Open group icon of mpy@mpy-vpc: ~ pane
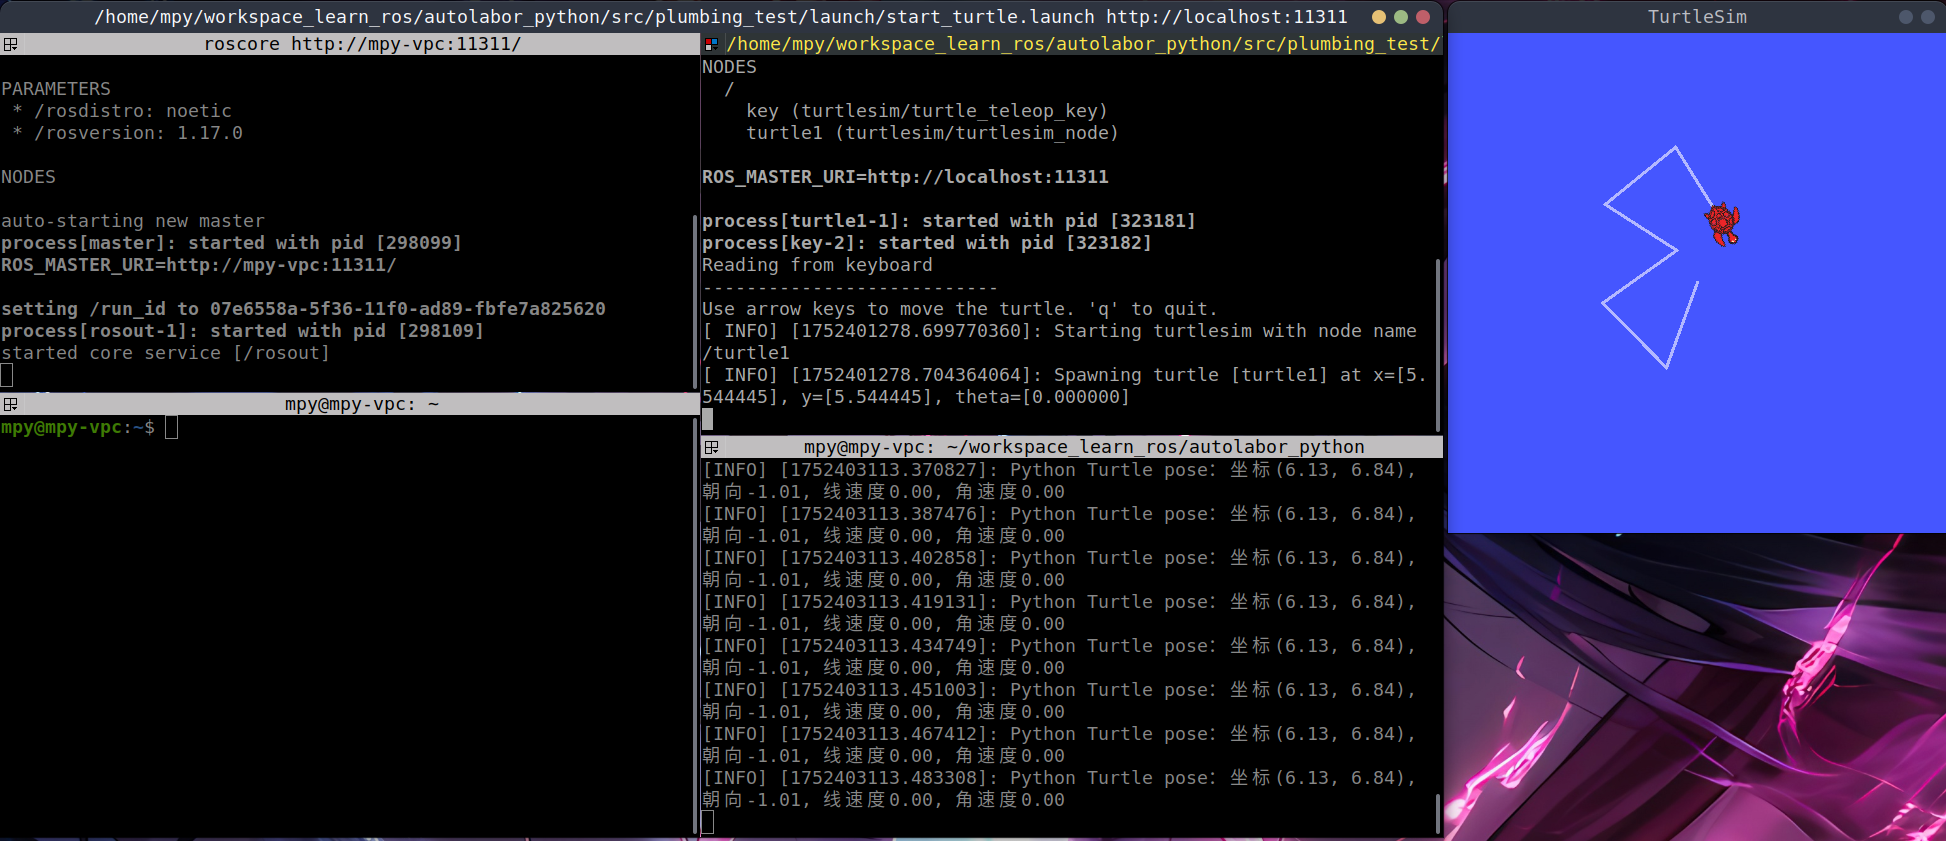The image size is (1946, 841). 11,404
